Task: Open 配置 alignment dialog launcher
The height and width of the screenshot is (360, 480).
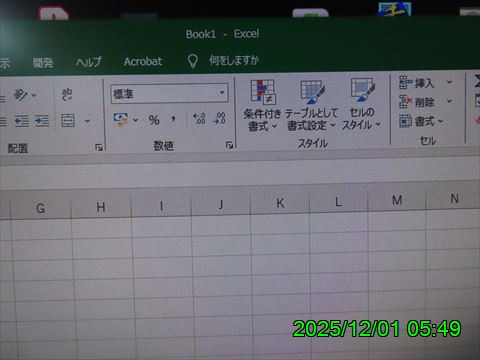Action: 99,147
